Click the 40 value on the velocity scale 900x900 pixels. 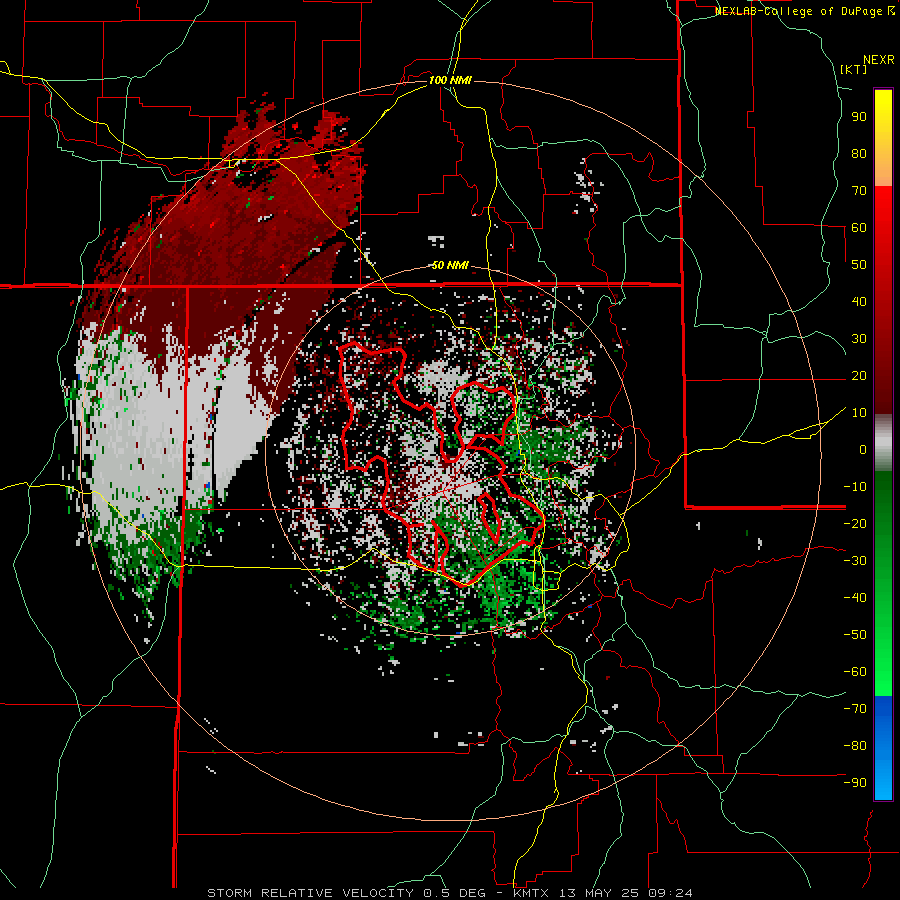click(859, 302)
